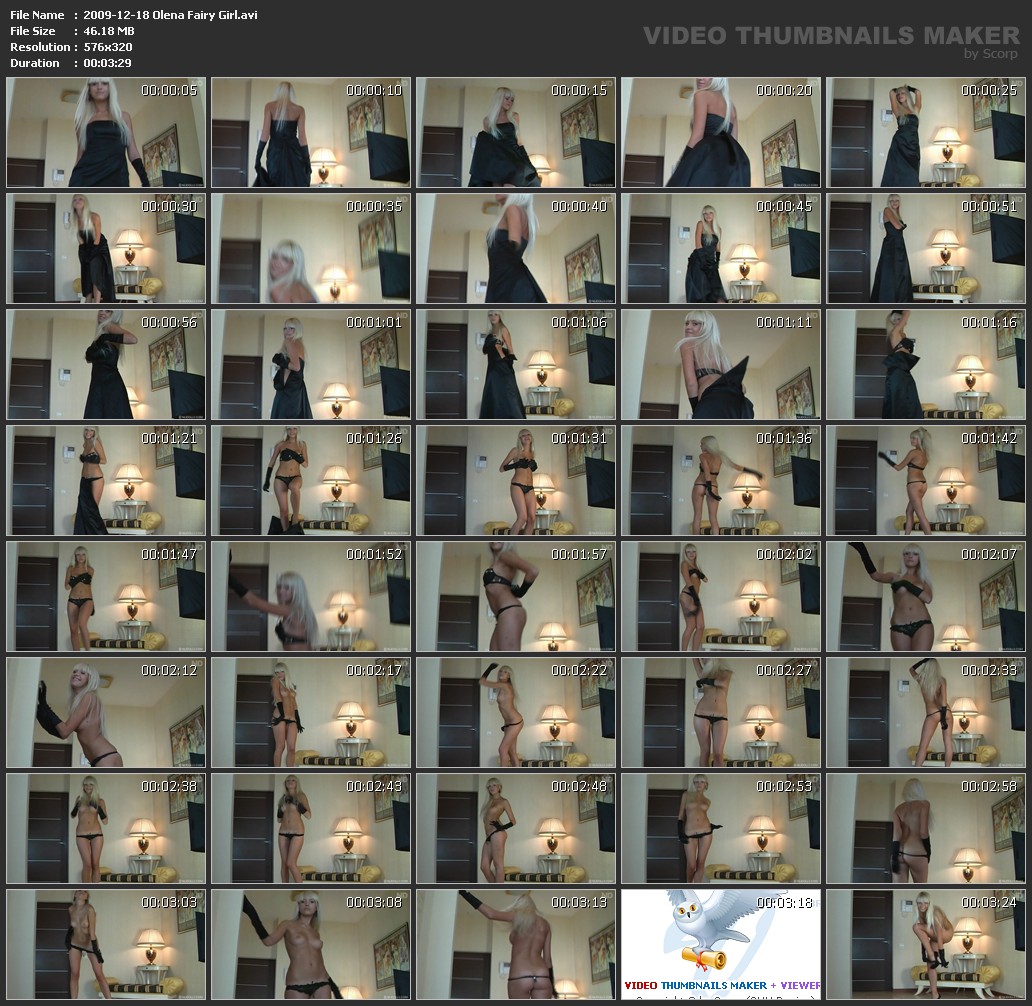This screenshot has height=1006, width=1032.
Task: Click the 00:00:40 timestamp label
Action: coord(579,206)
